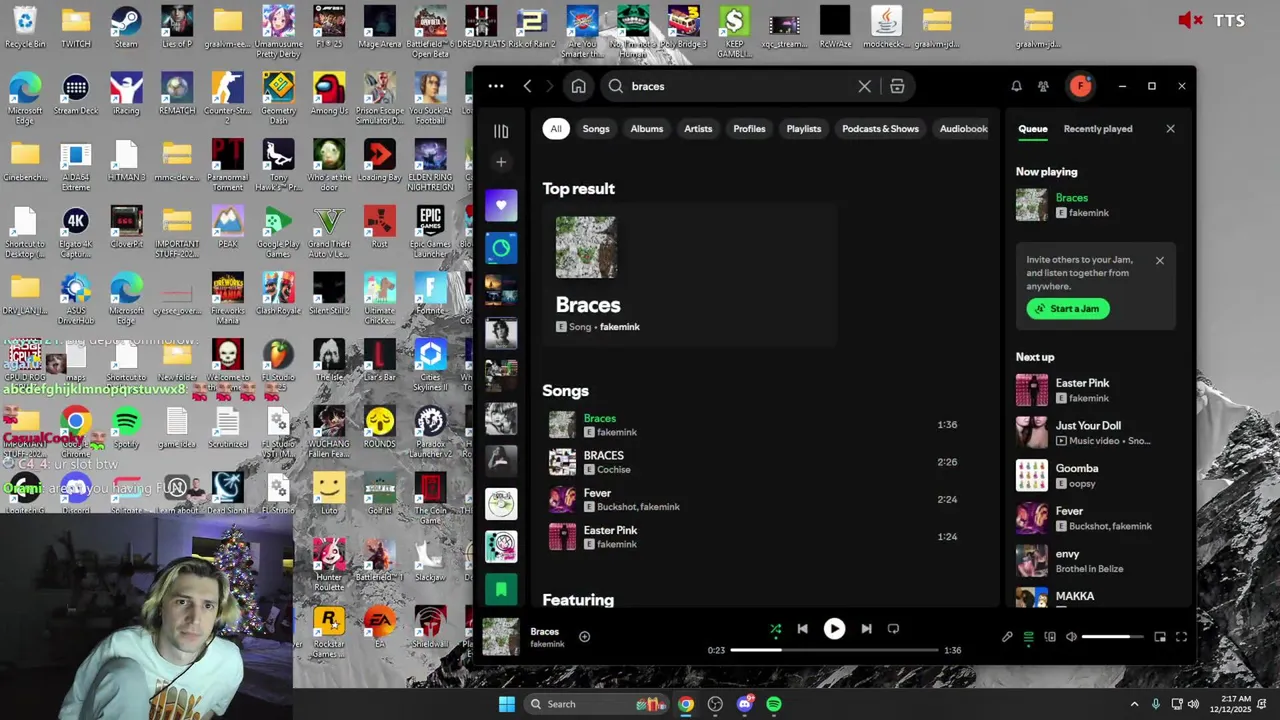Skip to the next track
This screenshot has height=720, width=1280.
[x=866, y=629]
